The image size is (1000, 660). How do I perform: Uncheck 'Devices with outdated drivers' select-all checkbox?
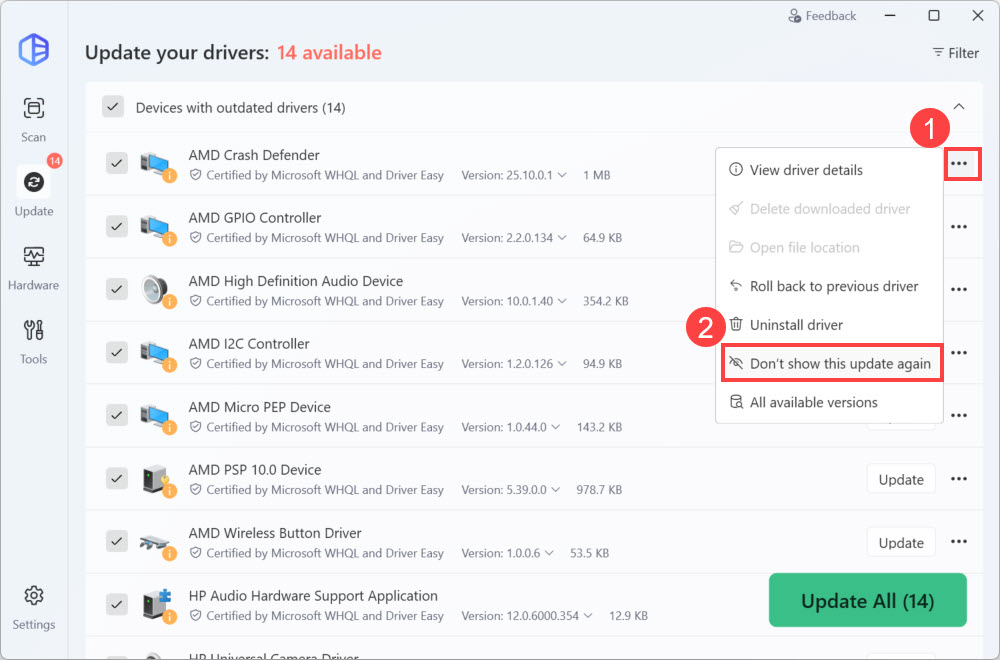[x=113, y=107]
